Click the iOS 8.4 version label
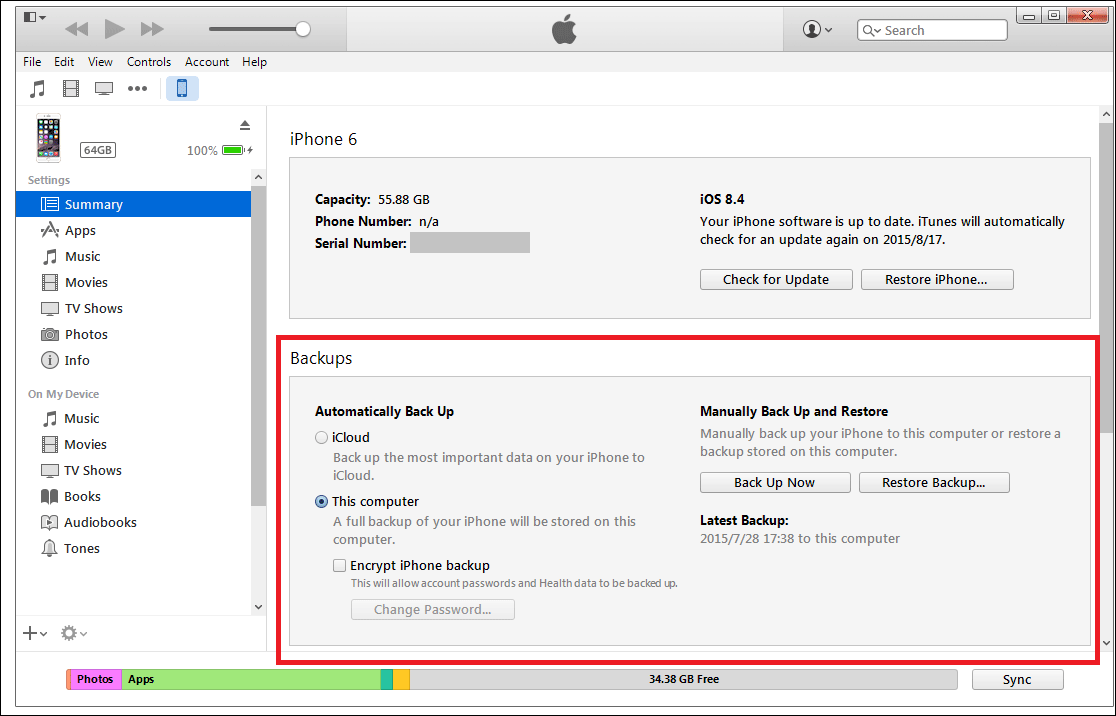 722,199
